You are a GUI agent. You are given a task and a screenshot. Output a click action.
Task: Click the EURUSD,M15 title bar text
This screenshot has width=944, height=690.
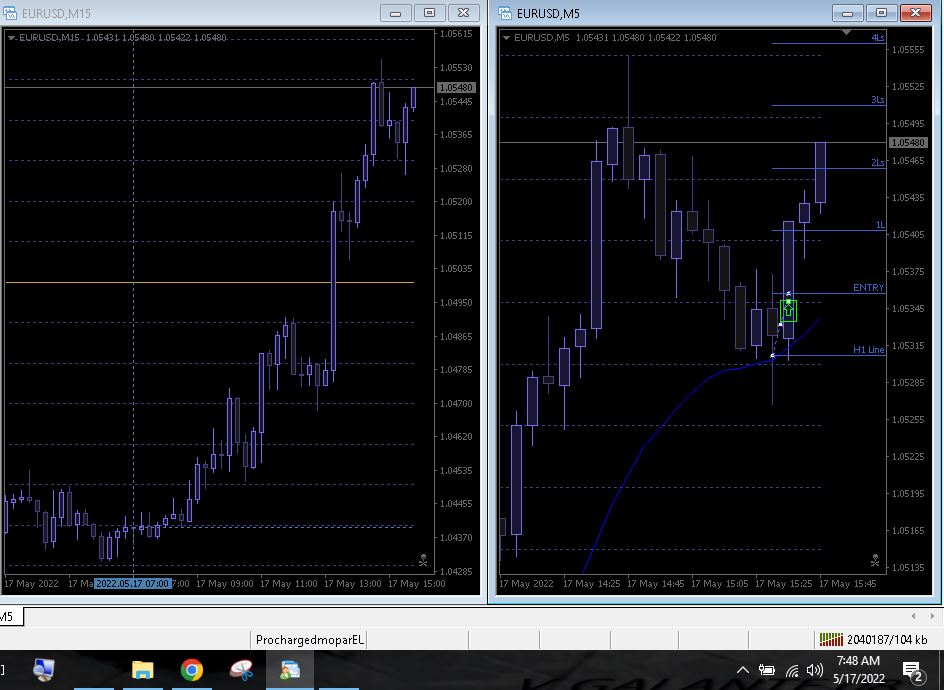pyautogui.click(x=56, y=13)
